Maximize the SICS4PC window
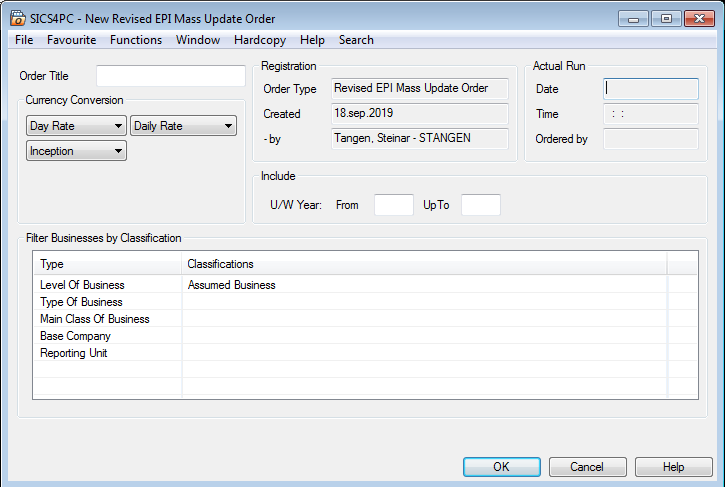The height and width of the screenshot is (487, 725). coord(666,19)
